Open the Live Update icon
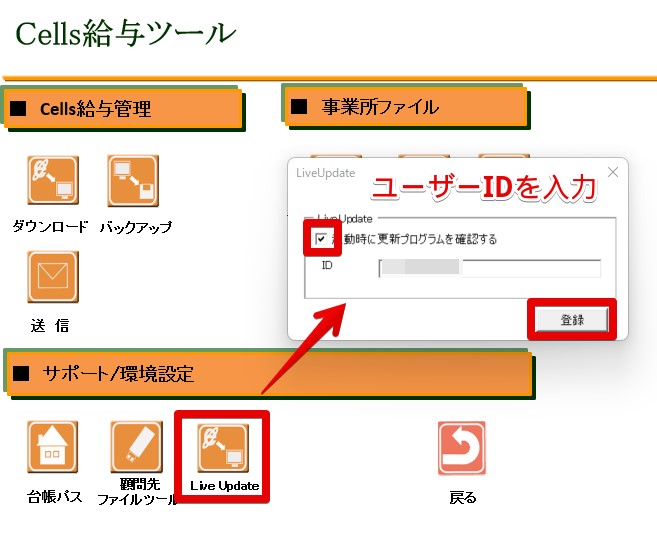The image size is (657, 544). 224,448
